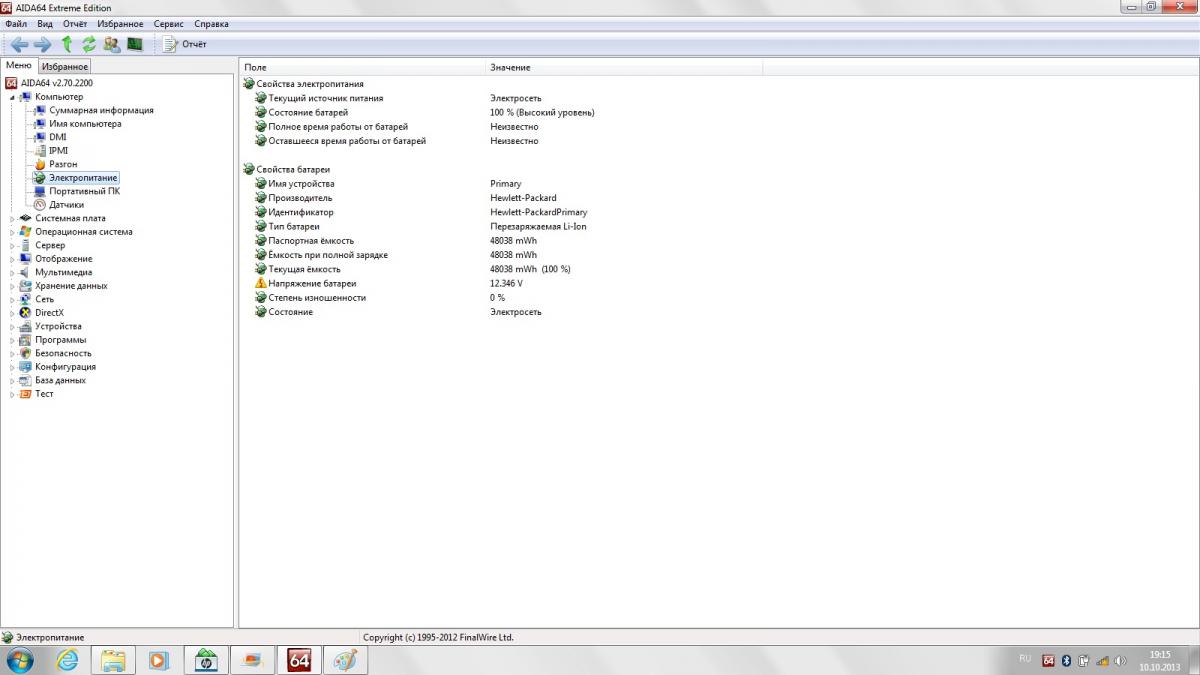Click the Hewlett-PackardPrimary identifier value

[539, 213]
